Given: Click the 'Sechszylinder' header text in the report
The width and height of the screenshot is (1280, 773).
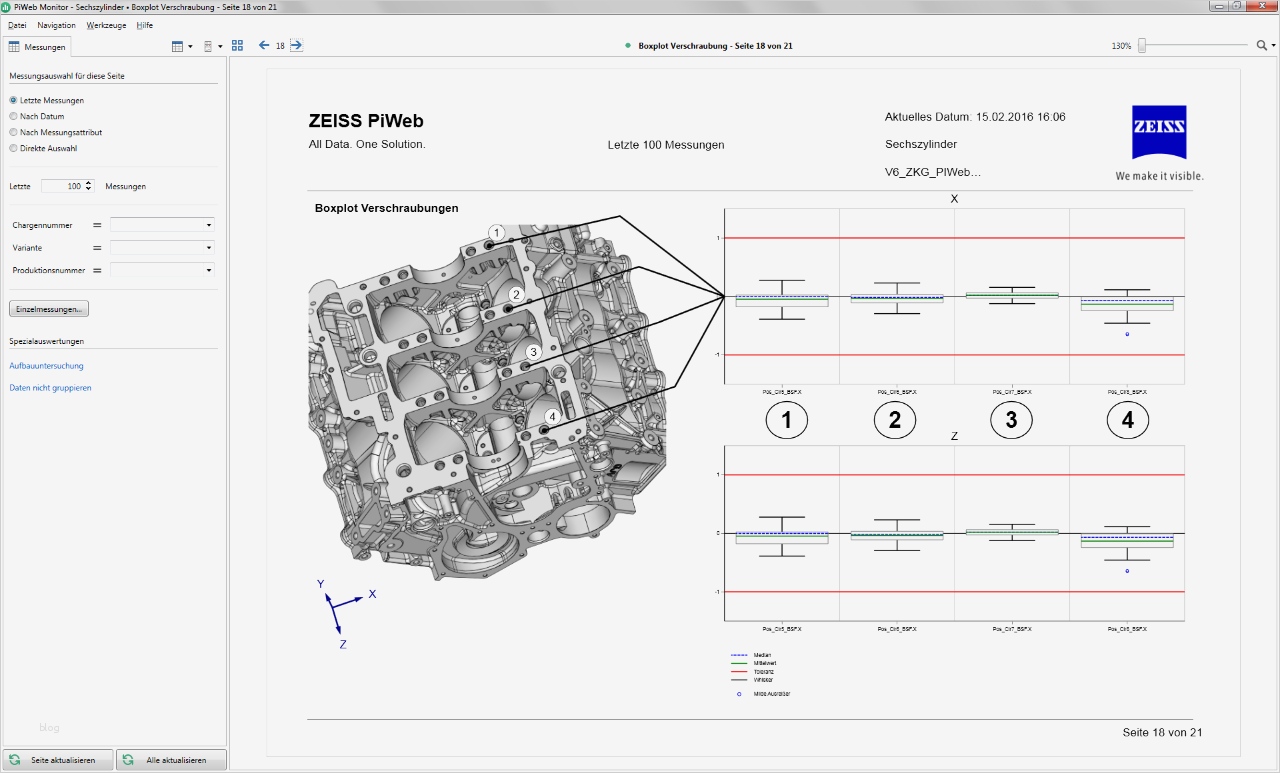Looking at the screenshot, I should point(921,144).
